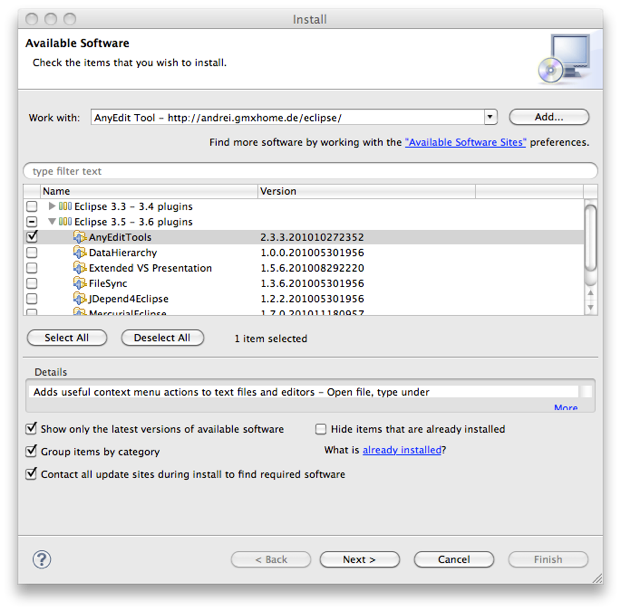This screenshot has height=611, width=621.
Task: Toggle Show only the latest versions option
Action: (x=31, y=429)
